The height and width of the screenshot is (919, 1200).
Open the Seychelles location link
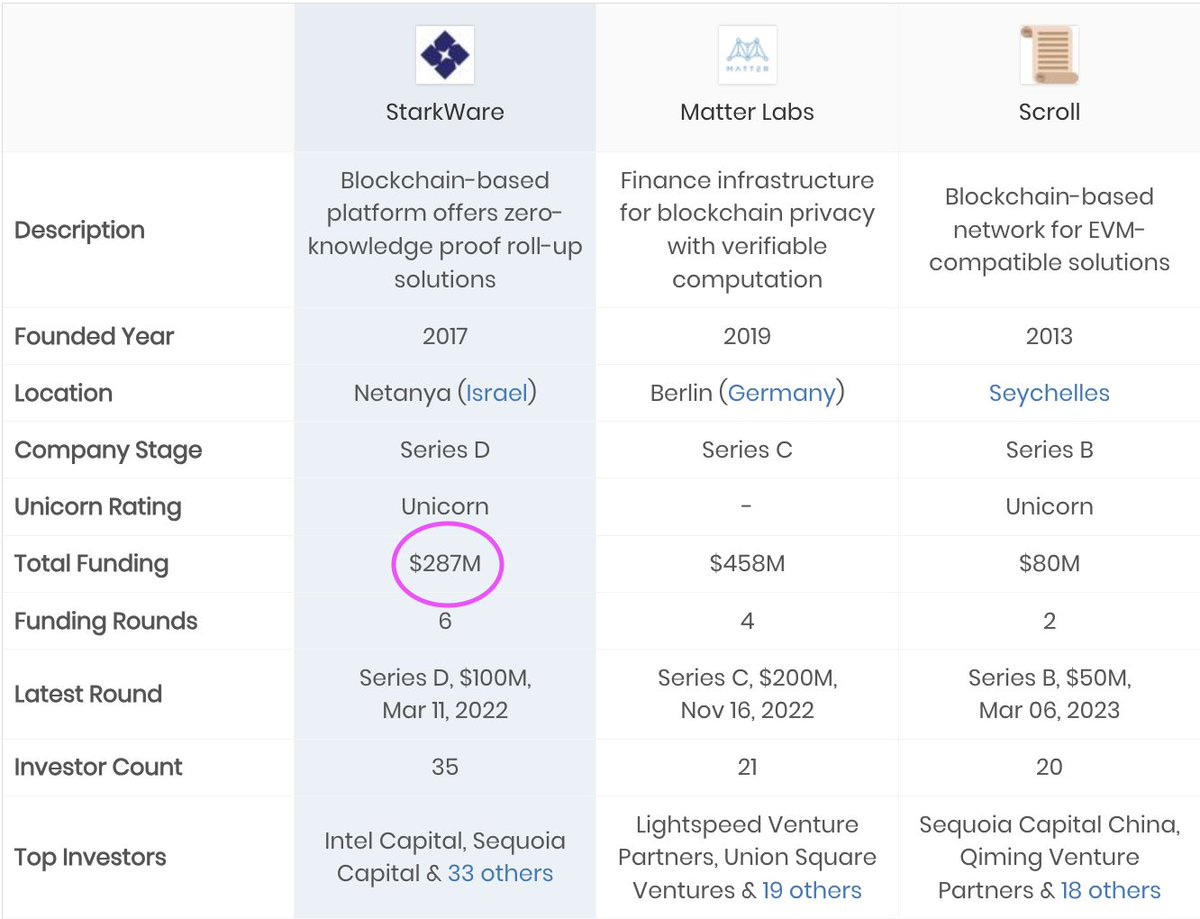(1049, 393)
